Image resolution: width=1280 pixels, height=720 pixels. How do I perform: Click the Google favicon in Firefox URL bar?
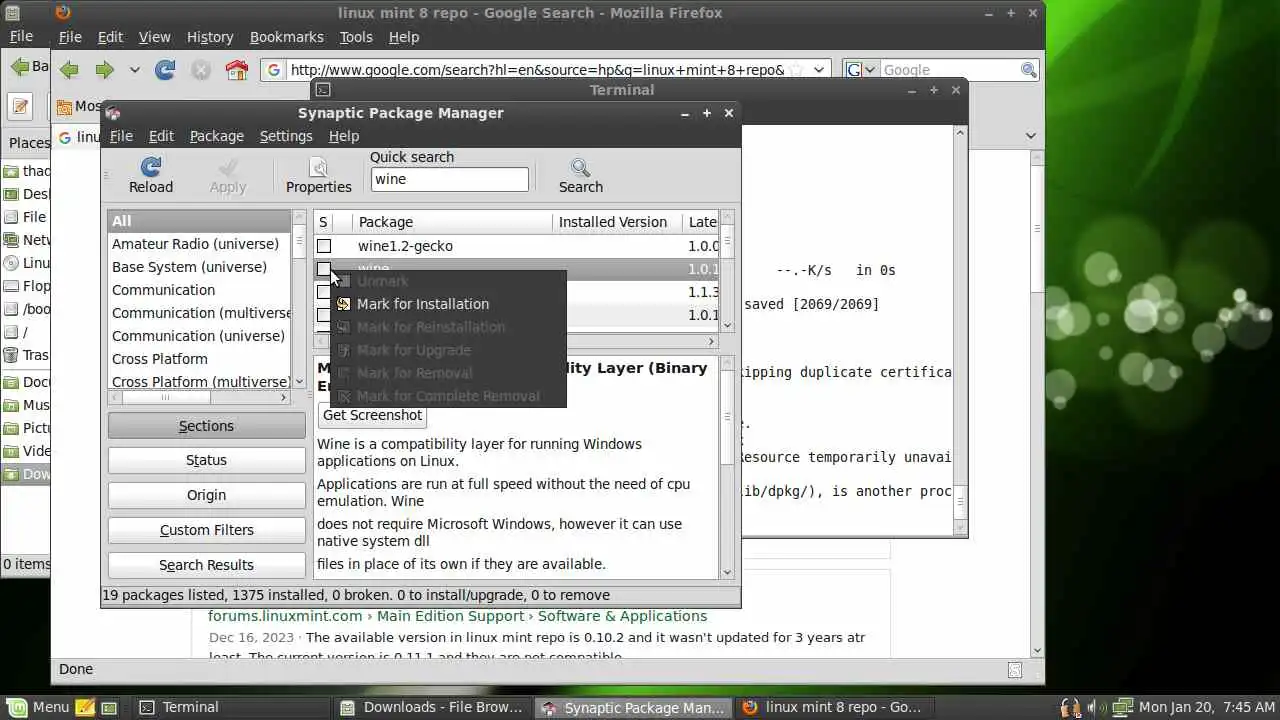(x=274, y=70)
